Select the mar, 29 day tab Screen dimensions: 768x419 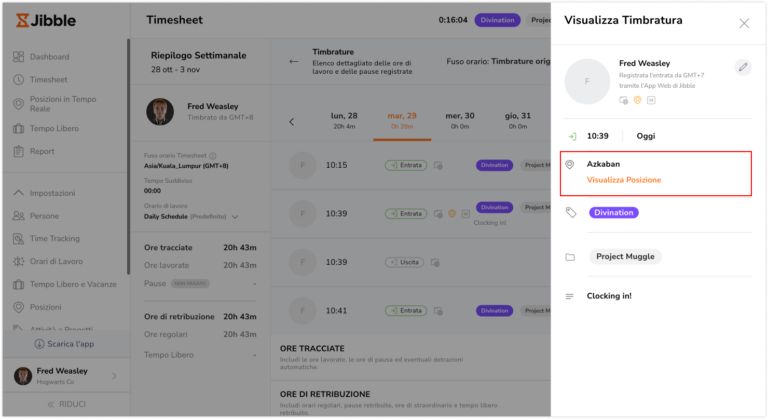coord(402,120)
